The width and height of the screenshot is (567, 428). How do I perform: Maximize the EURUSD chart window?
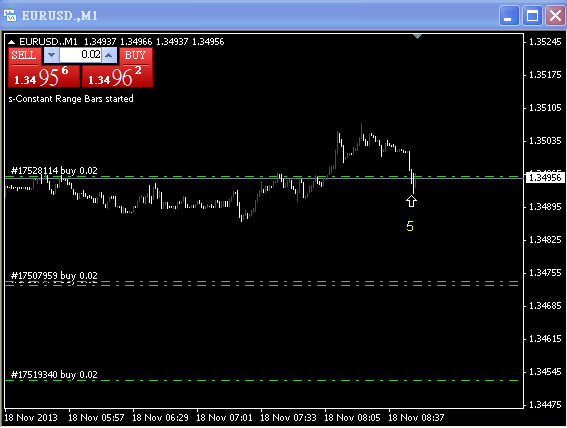(x=532, y=16)
